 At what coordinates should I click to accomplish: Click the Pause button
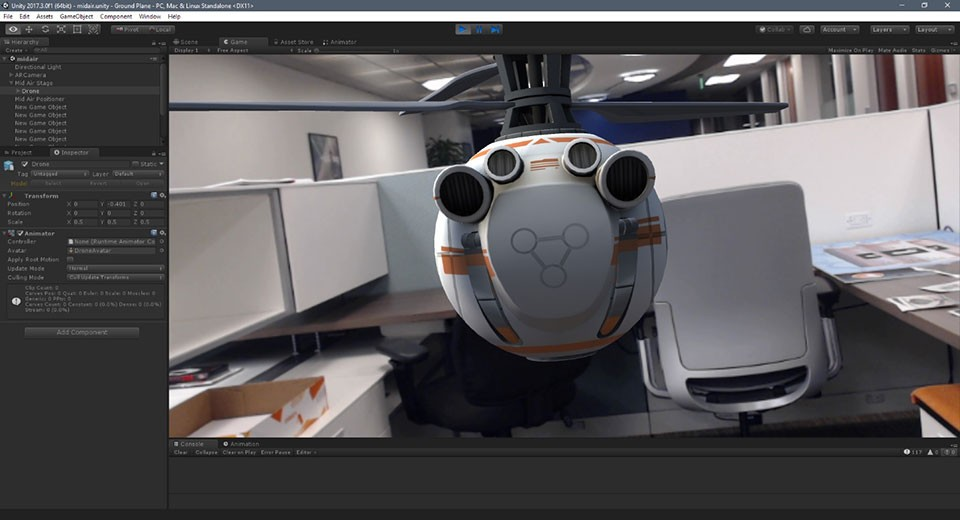pos(479,29)
